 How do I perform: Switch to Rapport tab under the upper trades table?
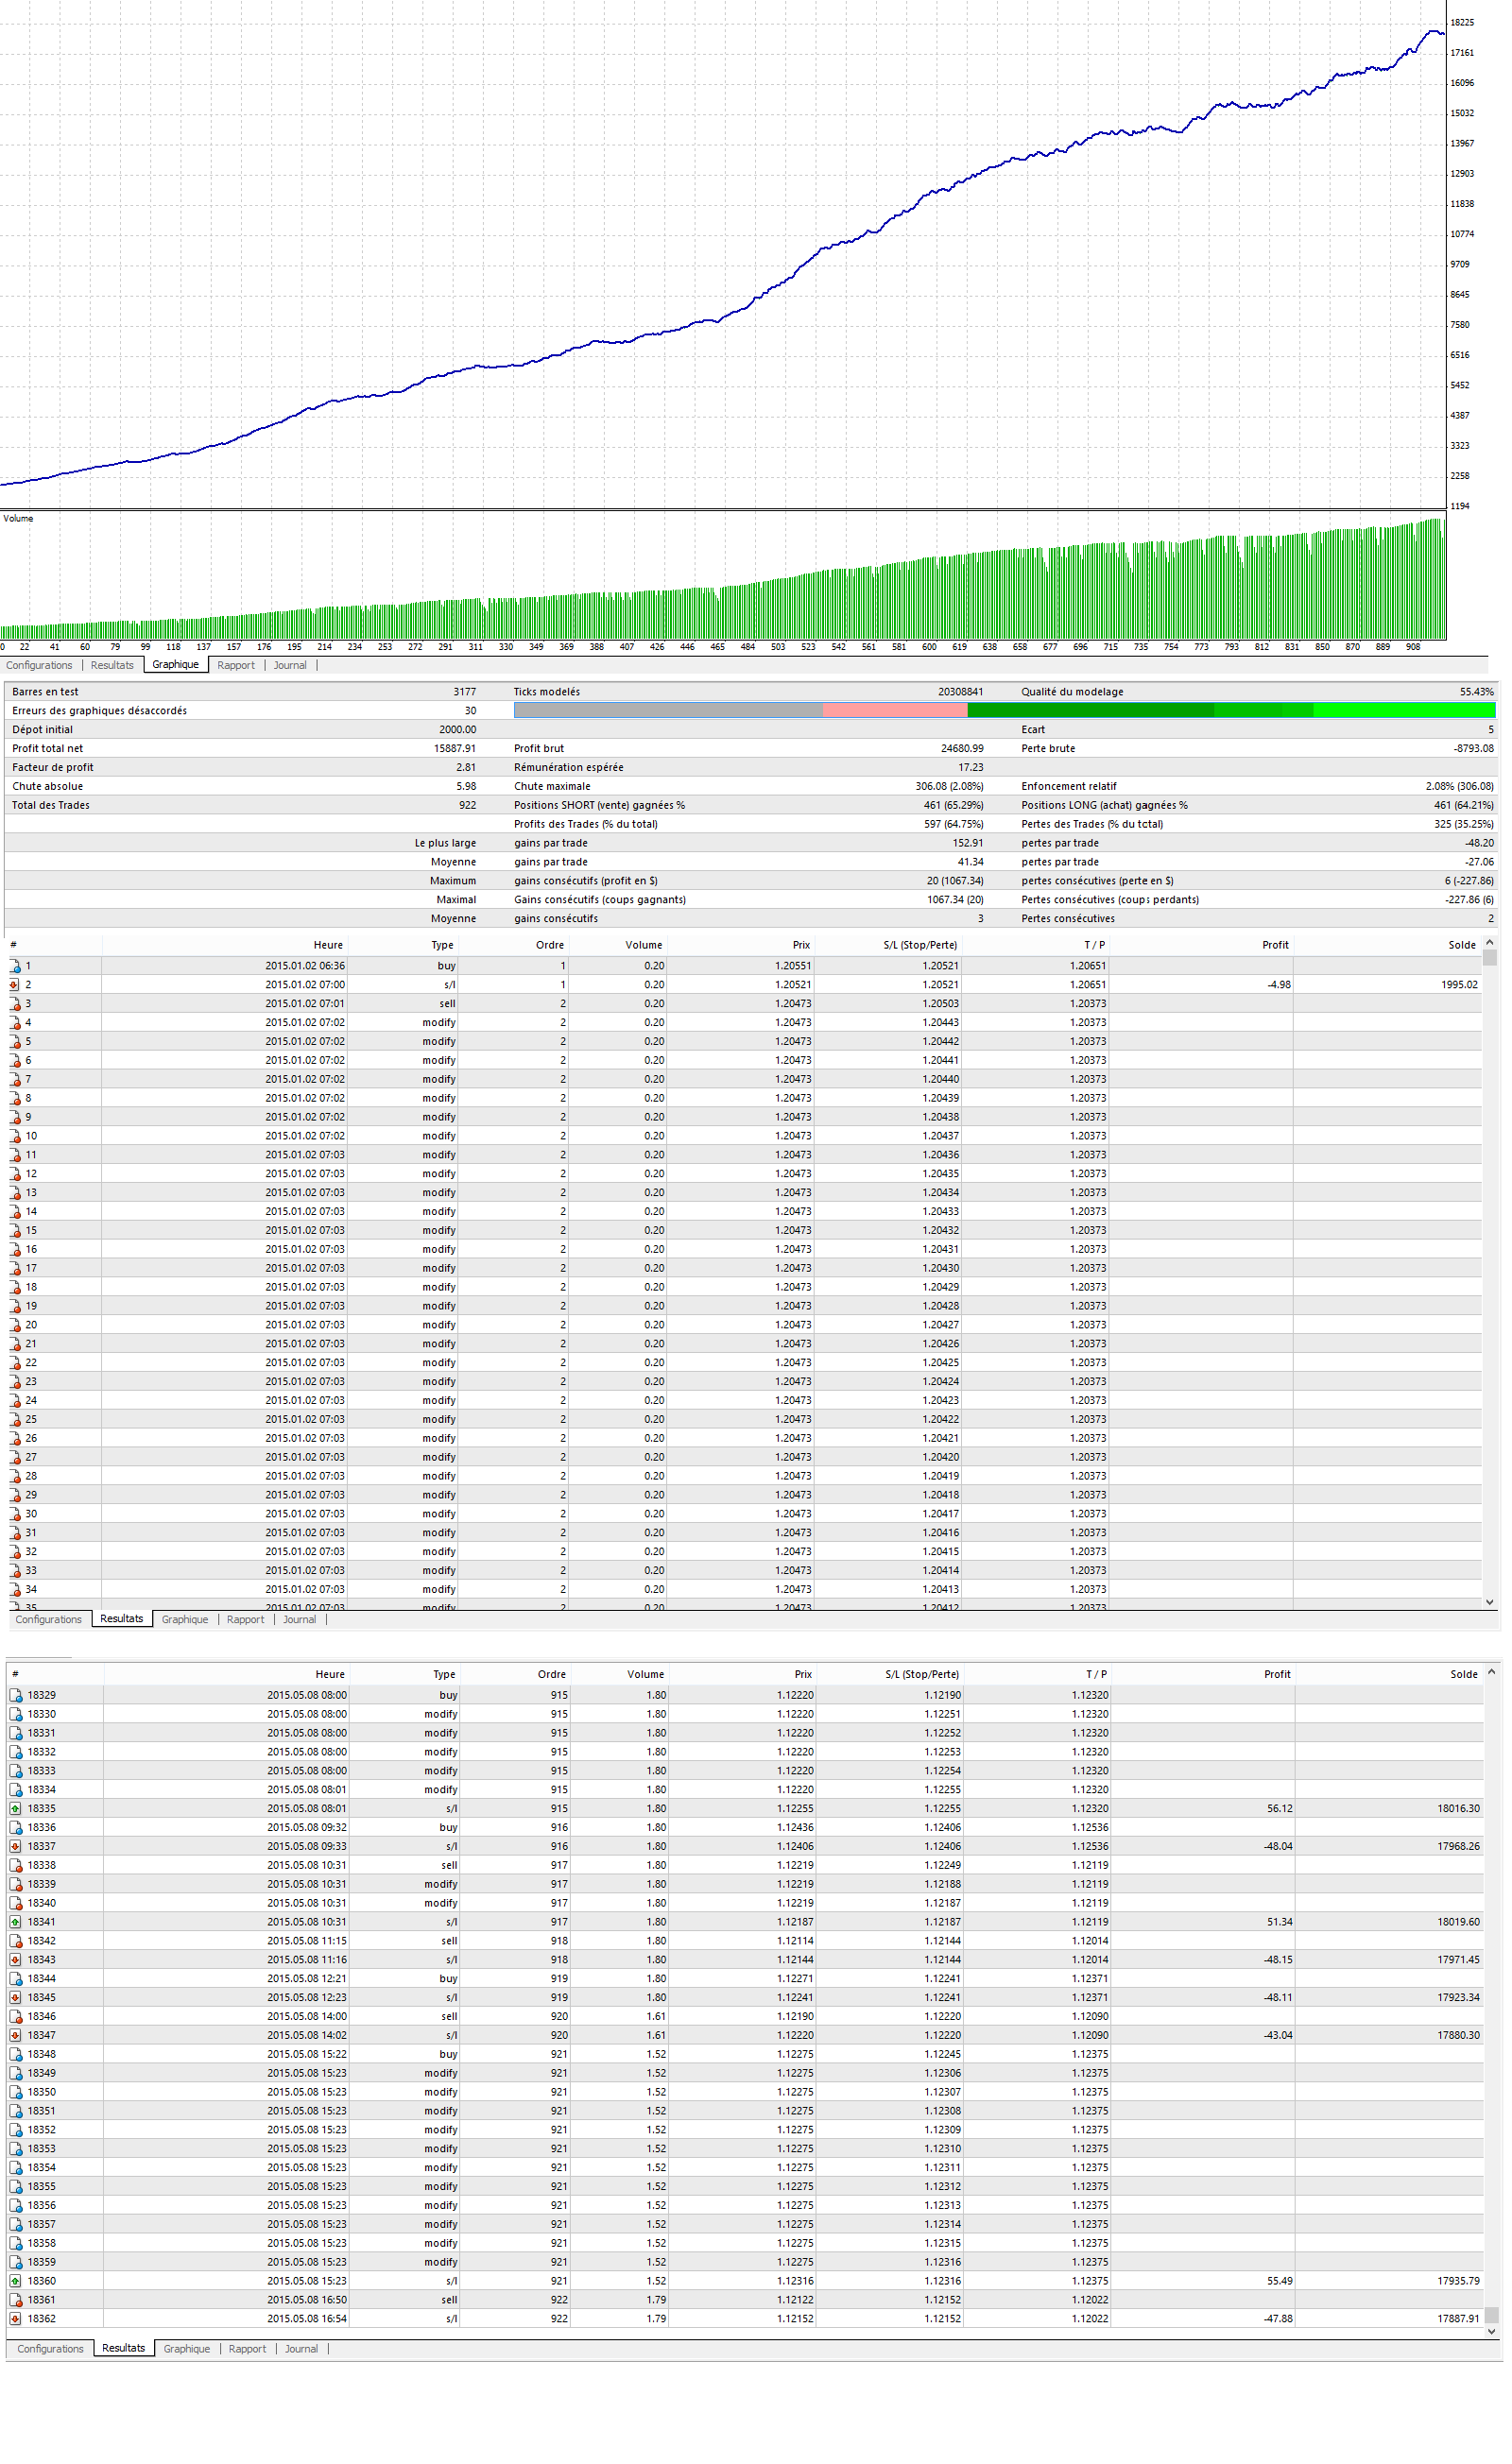pos(245,1619)
